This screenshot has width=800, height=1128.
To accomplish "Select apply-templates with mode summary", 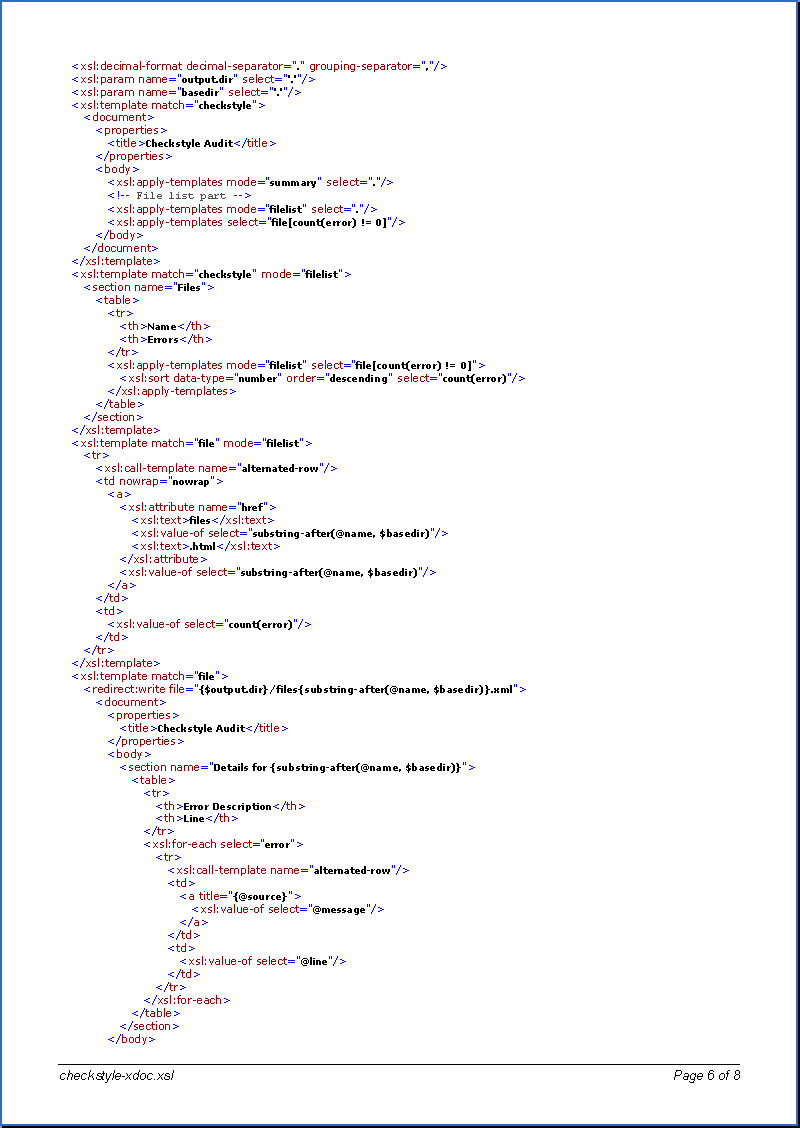I will (x=250, y=183).
